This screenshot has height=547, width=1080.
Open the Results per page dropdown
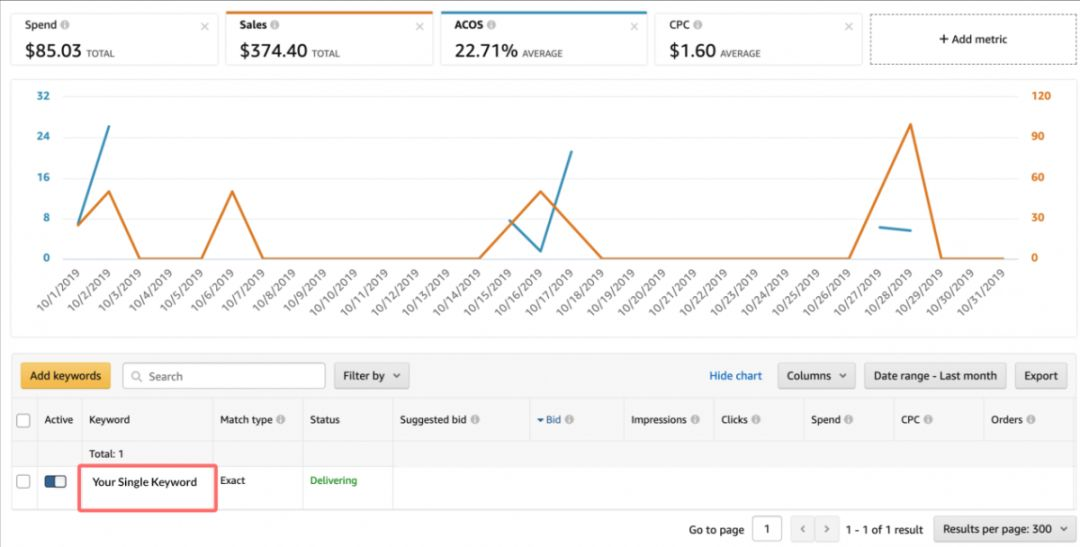pos(1004,529)
